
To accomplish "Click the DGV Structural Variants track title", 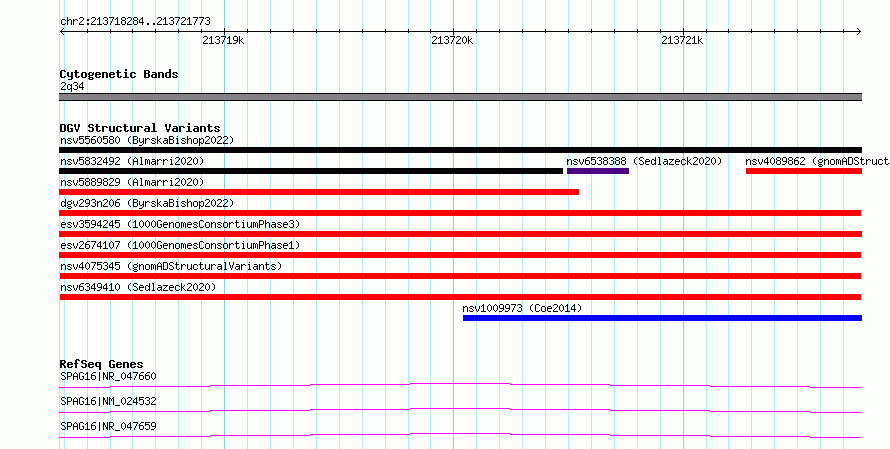I will pyautogui.click(x=140, y=128).
